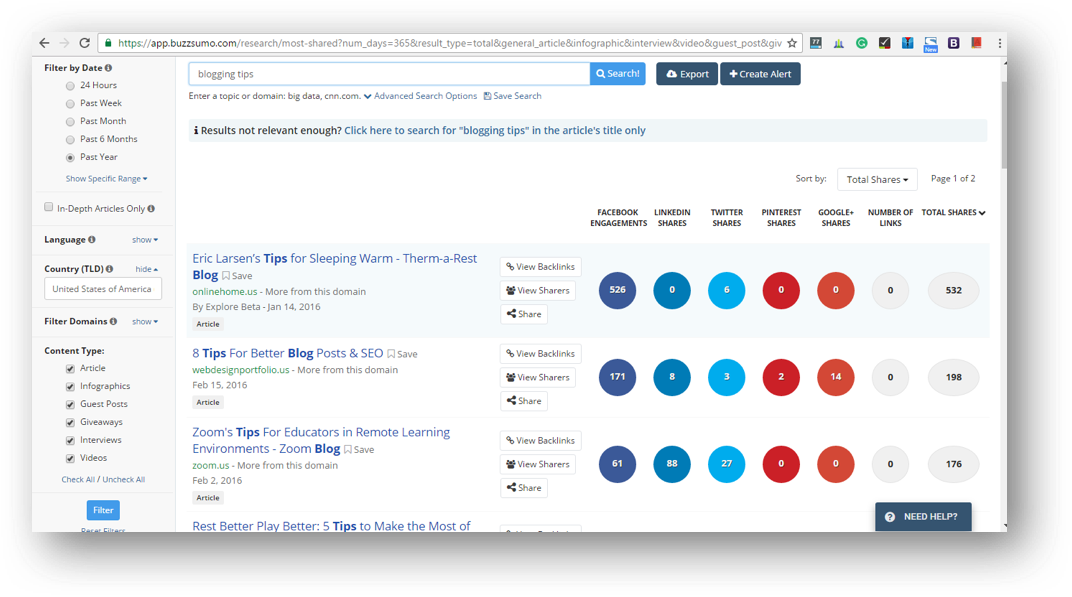Select the Past Month date filter
1072x597 pixels.
click(70, 121)
